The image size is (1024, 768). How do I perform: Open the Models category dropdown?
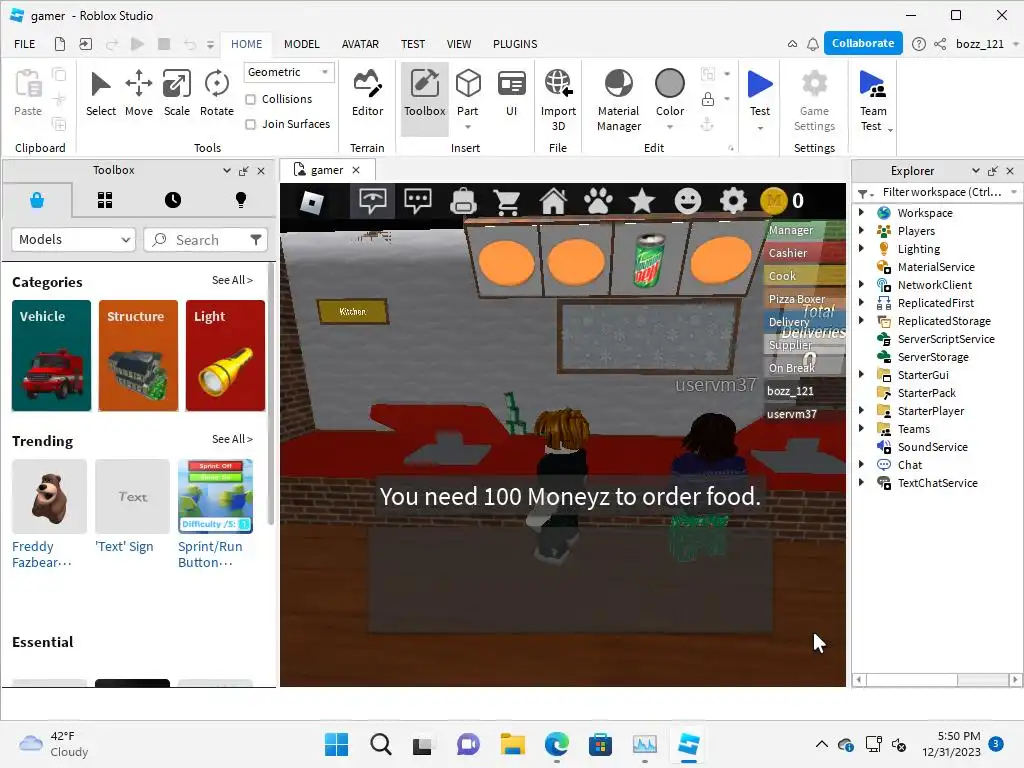[x=73, y=240]
